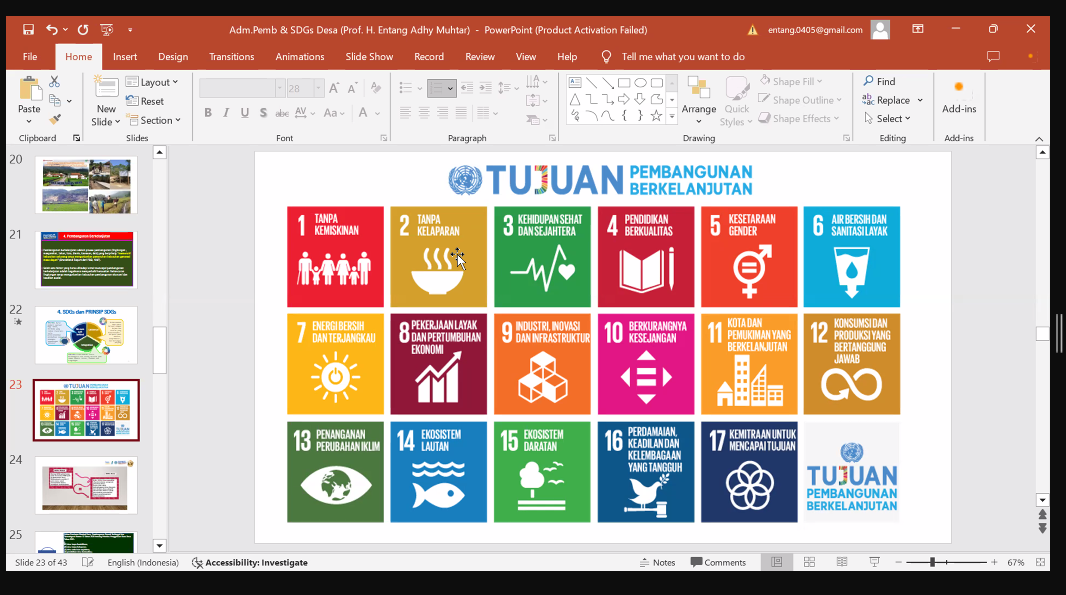Click the Format Painter brush icon

[x=55, y=119]
